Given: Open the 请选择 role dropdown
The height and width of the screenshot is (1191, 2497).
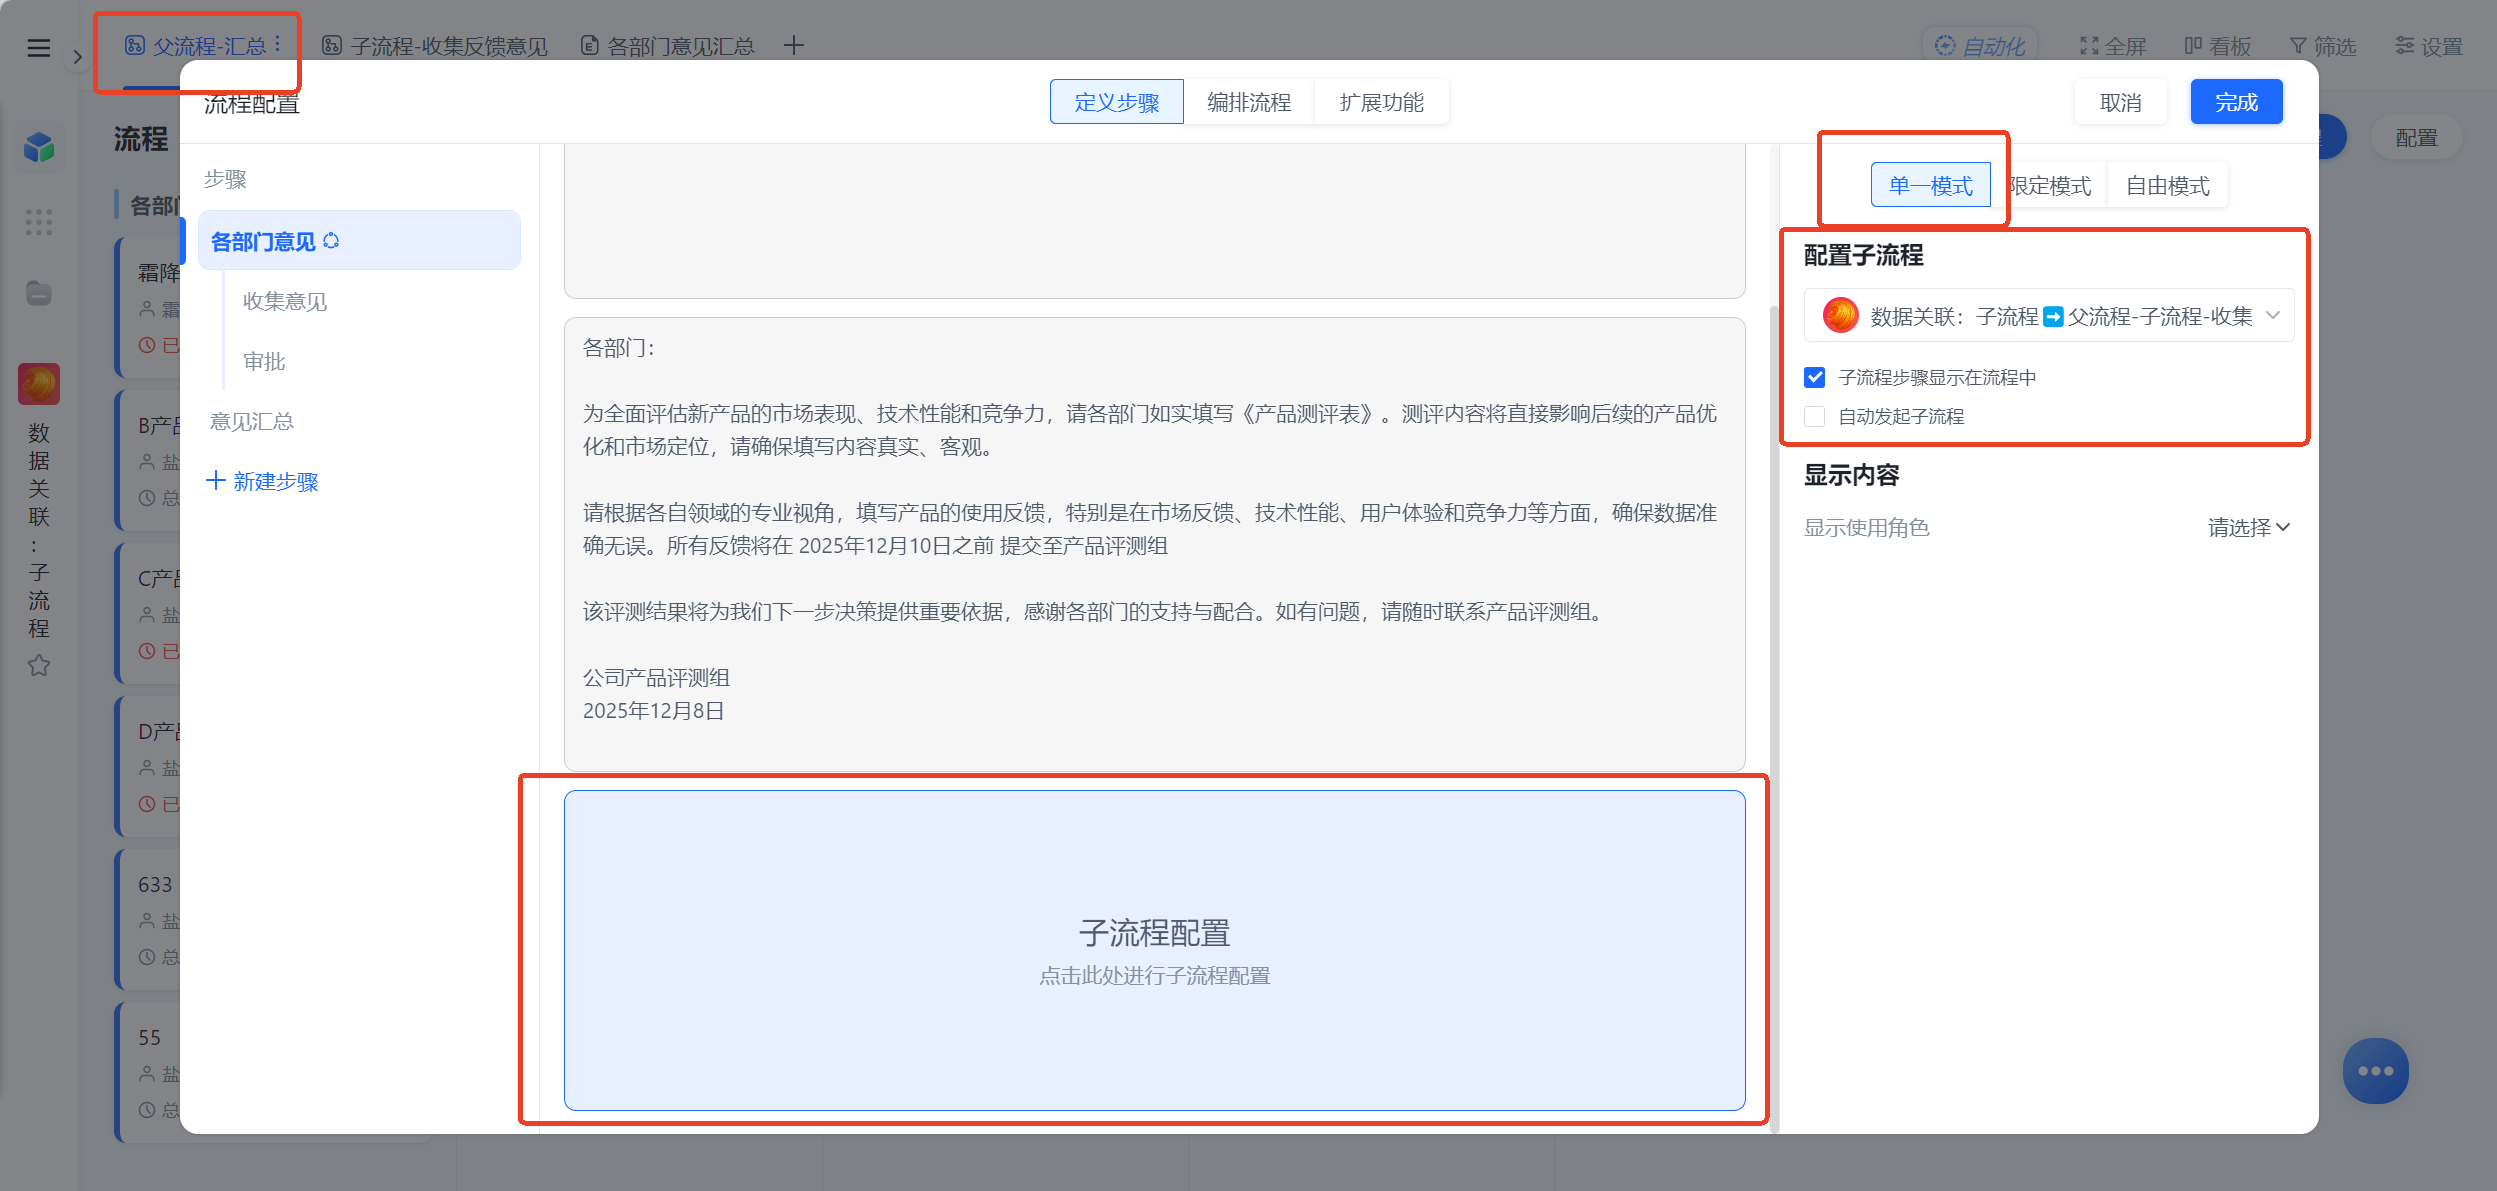Looking at the screenshot, I should pyautogui.click(x=2248, y=527).
